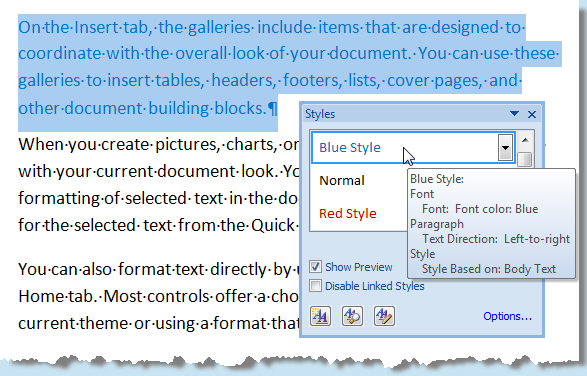Open the Options… link

(x=507, y=316)
